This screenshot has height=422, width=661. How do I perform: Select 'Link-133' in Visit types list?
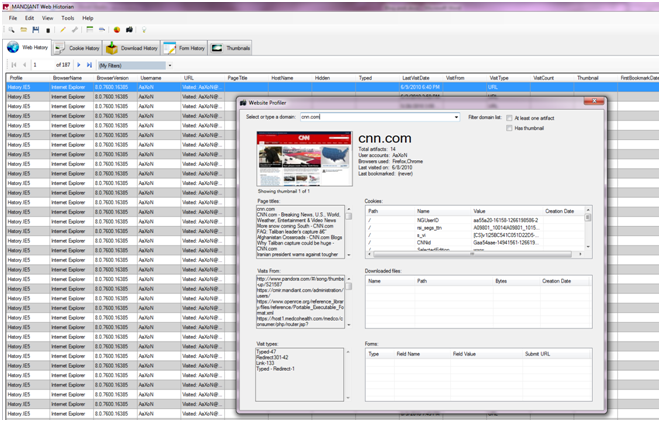click(x=265, y=363)
